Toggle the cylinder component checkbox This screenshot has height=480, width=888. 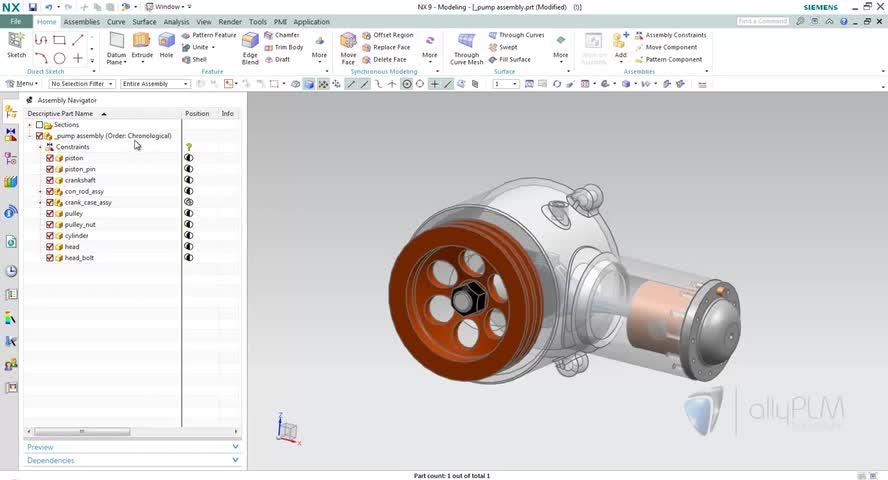[x=50, y=235]
